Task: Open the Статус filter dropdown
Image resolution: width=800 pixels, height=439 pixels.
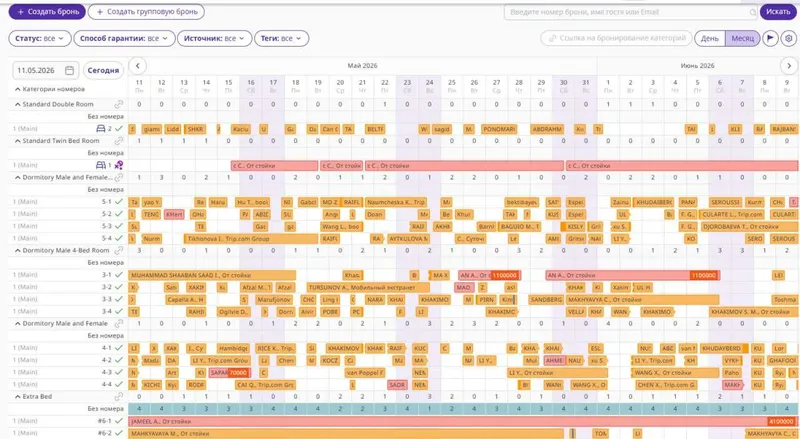Action: click(40, 38)
